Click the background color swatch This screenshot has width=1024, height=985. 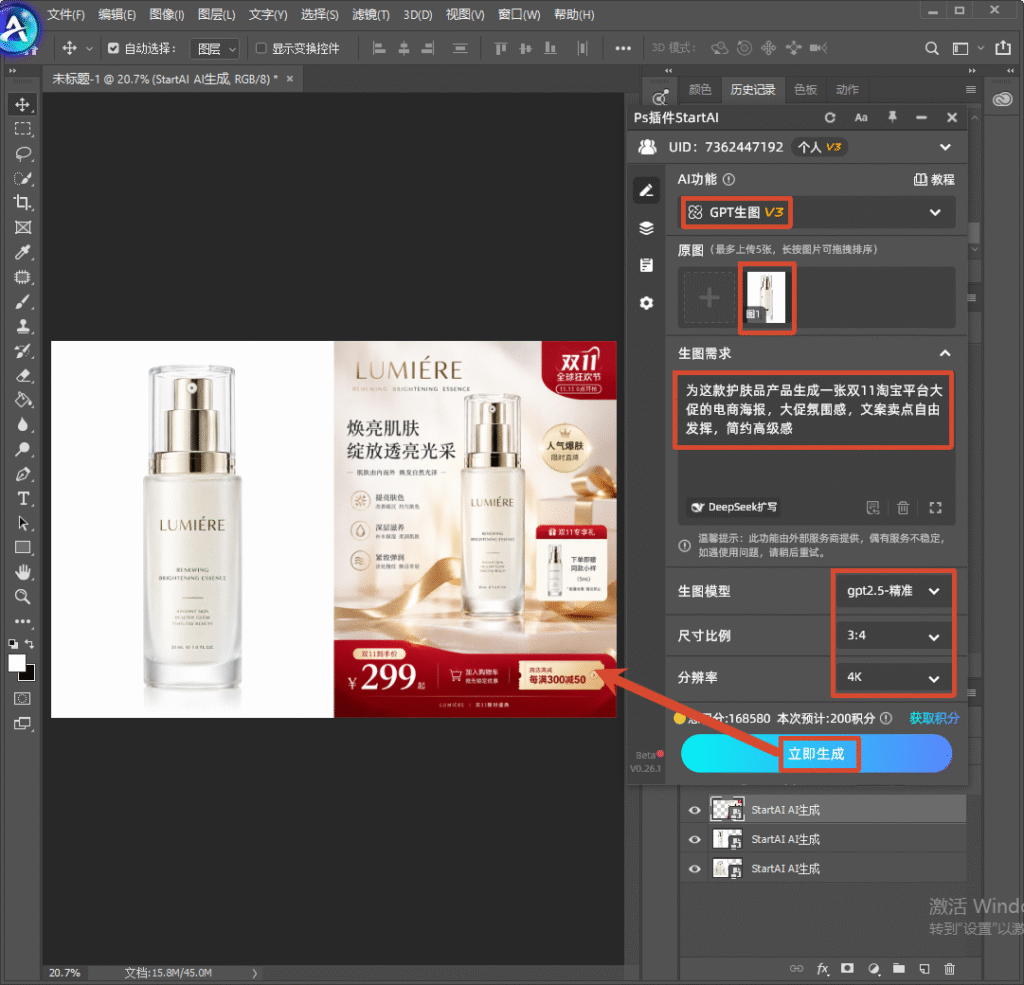pos(30,675)
